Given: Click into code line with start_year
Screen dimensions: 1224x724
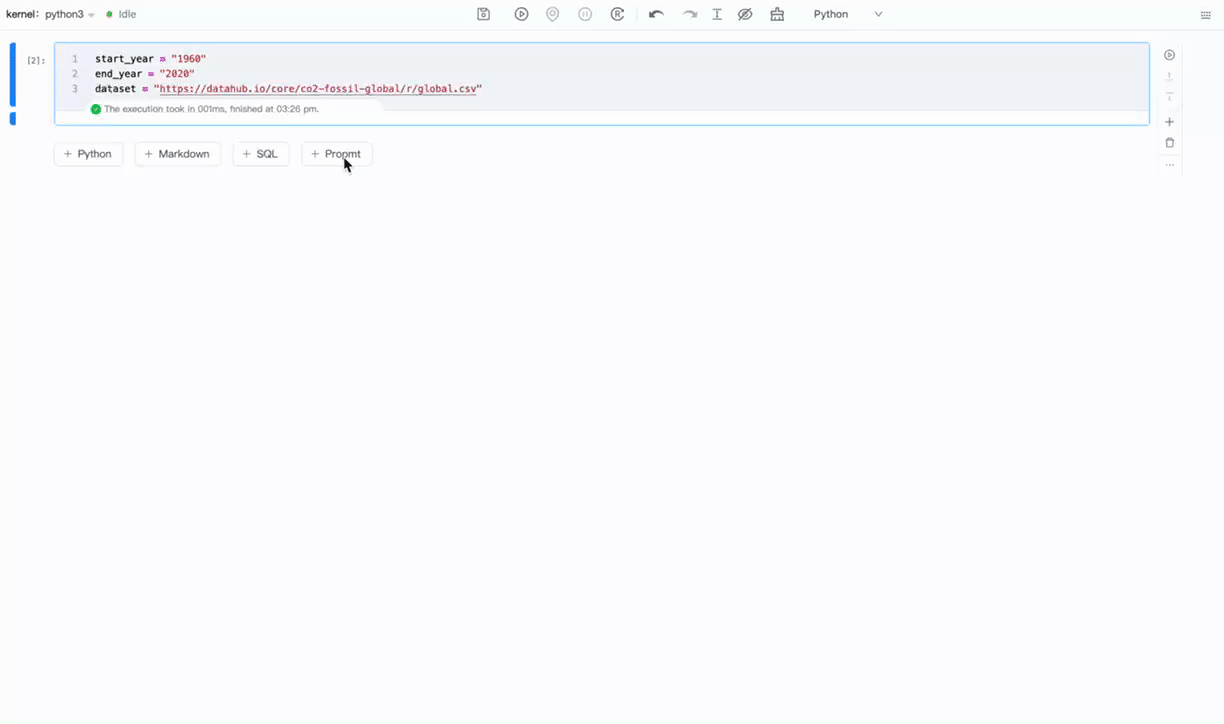Looking at the screenshot, I should coord(151,59).
